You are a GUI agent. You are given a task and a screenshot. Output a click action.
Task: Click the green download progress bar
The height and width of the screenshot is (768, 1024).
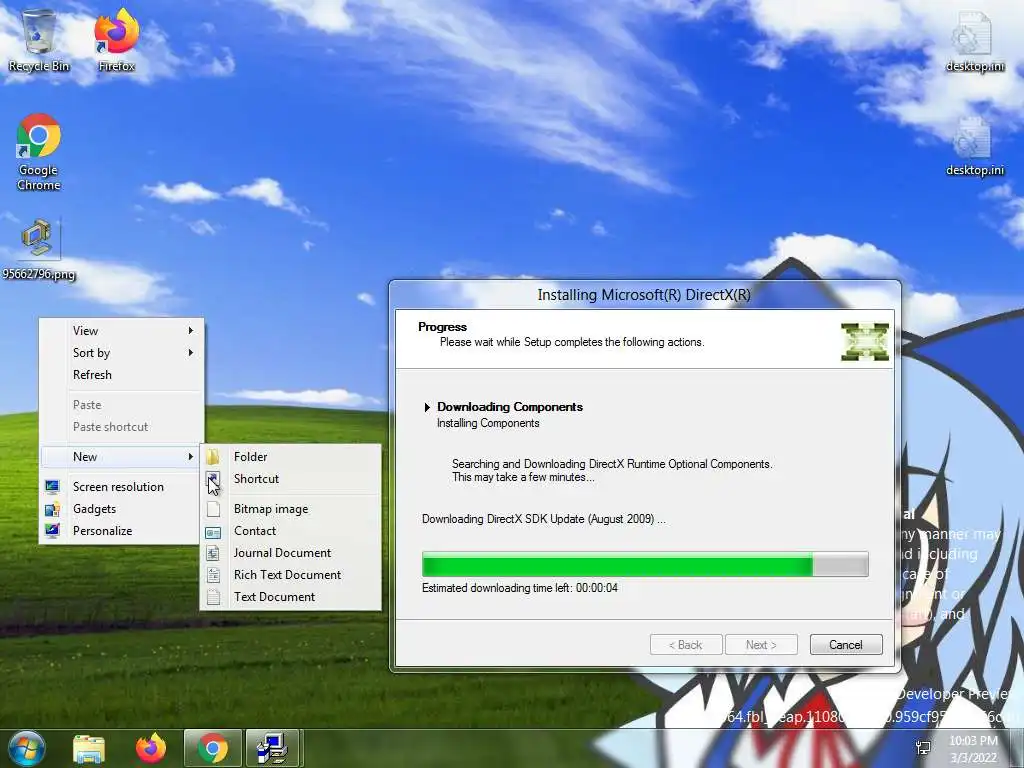pyautogui.click(x=645, y=564)
